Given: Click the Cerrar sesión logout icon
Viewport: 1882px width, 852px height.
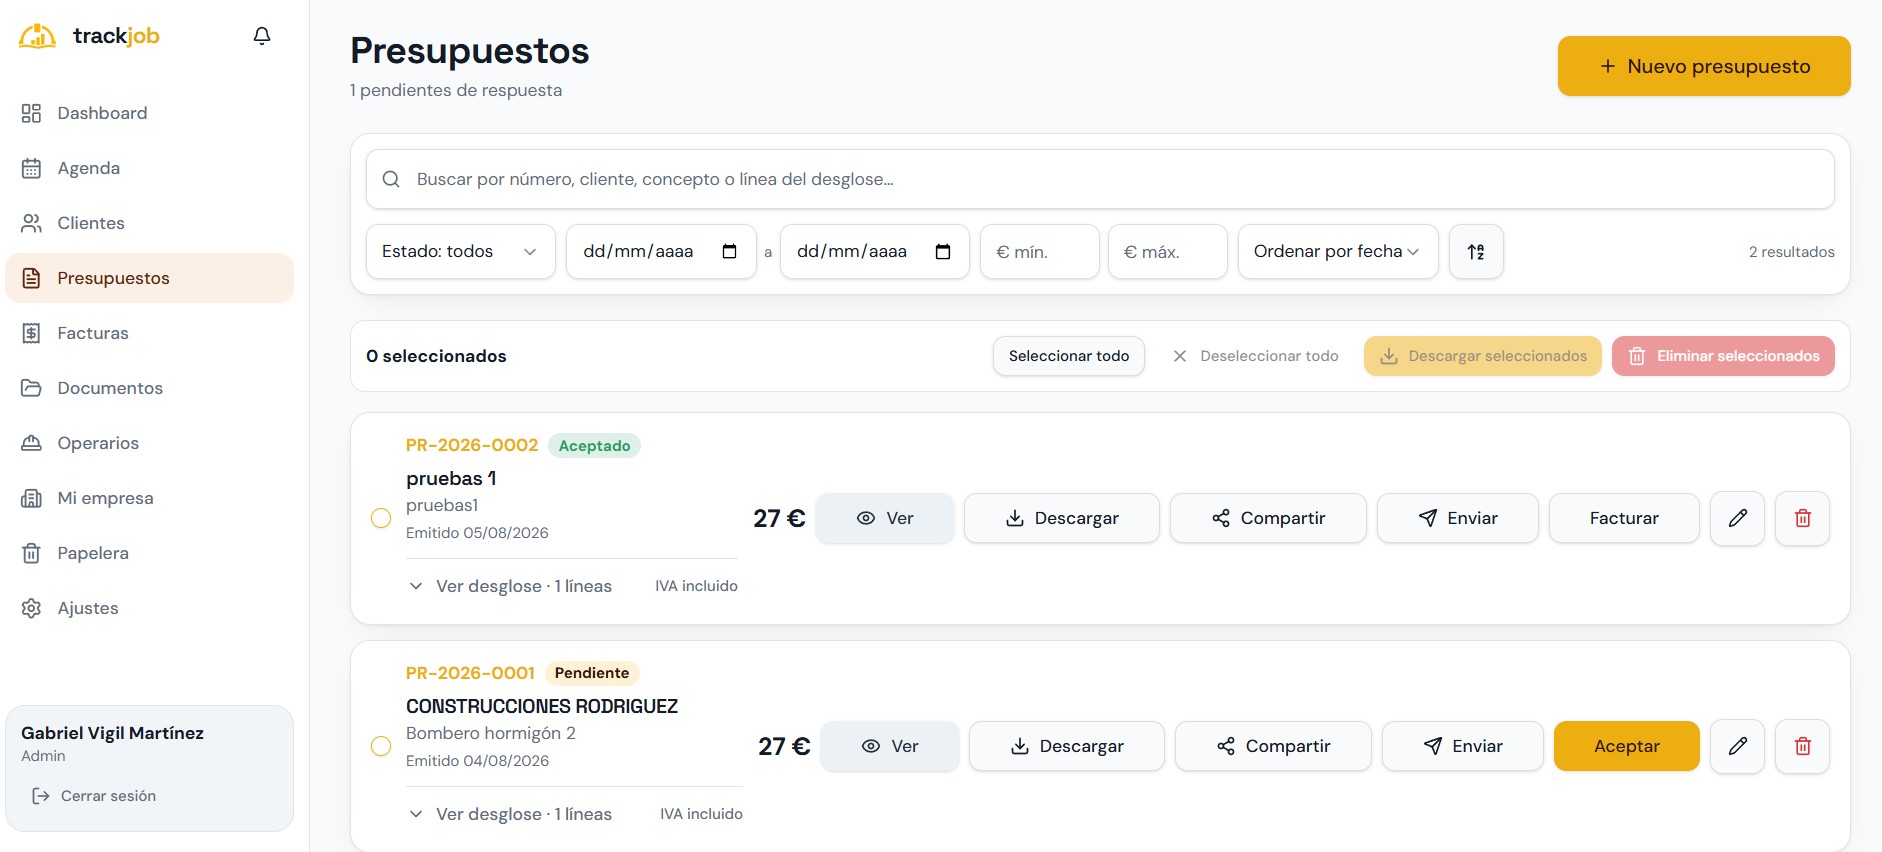Looking at the screenshot, I should pos(41,796).
